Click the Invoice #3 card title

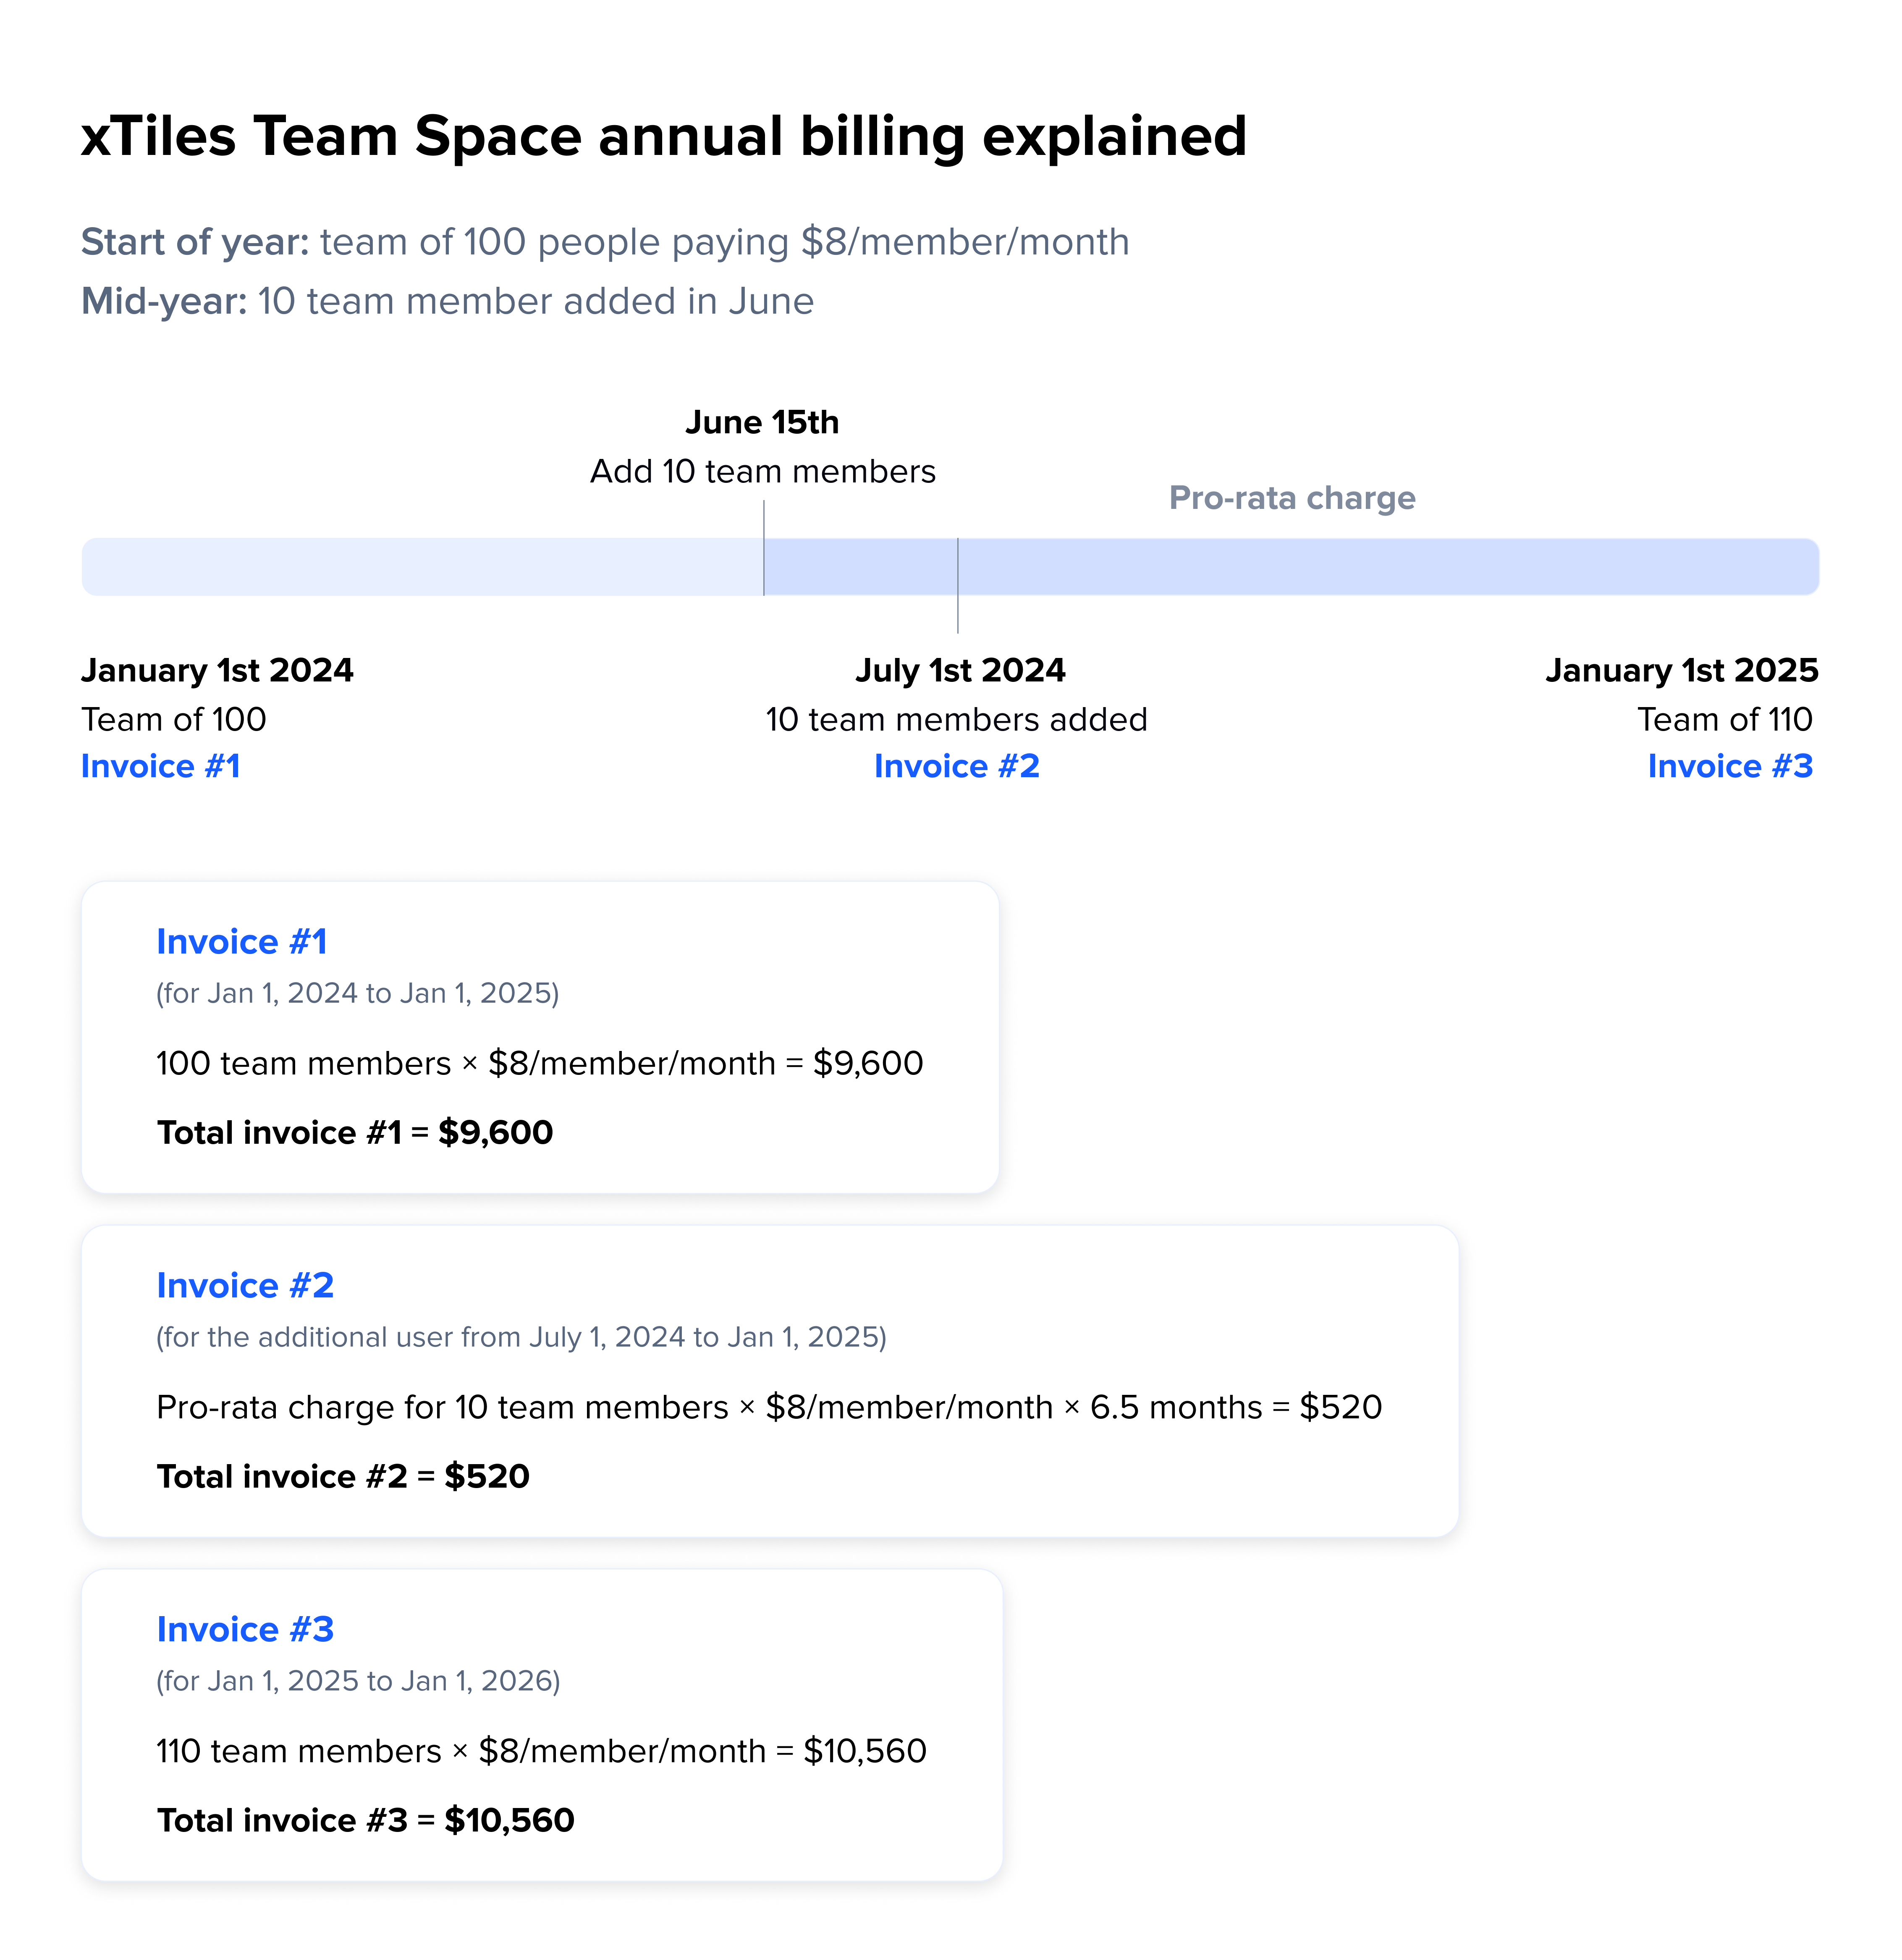point(245,1630)
